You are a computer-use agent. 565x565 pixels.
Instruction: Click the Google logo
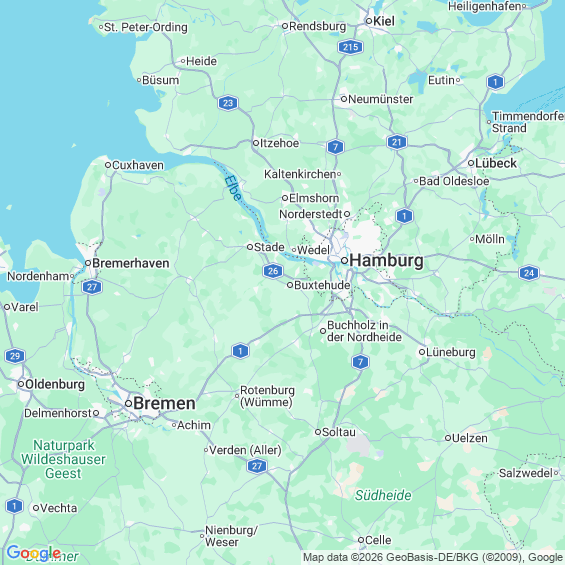pyautogui.click(x=34, y=553)
